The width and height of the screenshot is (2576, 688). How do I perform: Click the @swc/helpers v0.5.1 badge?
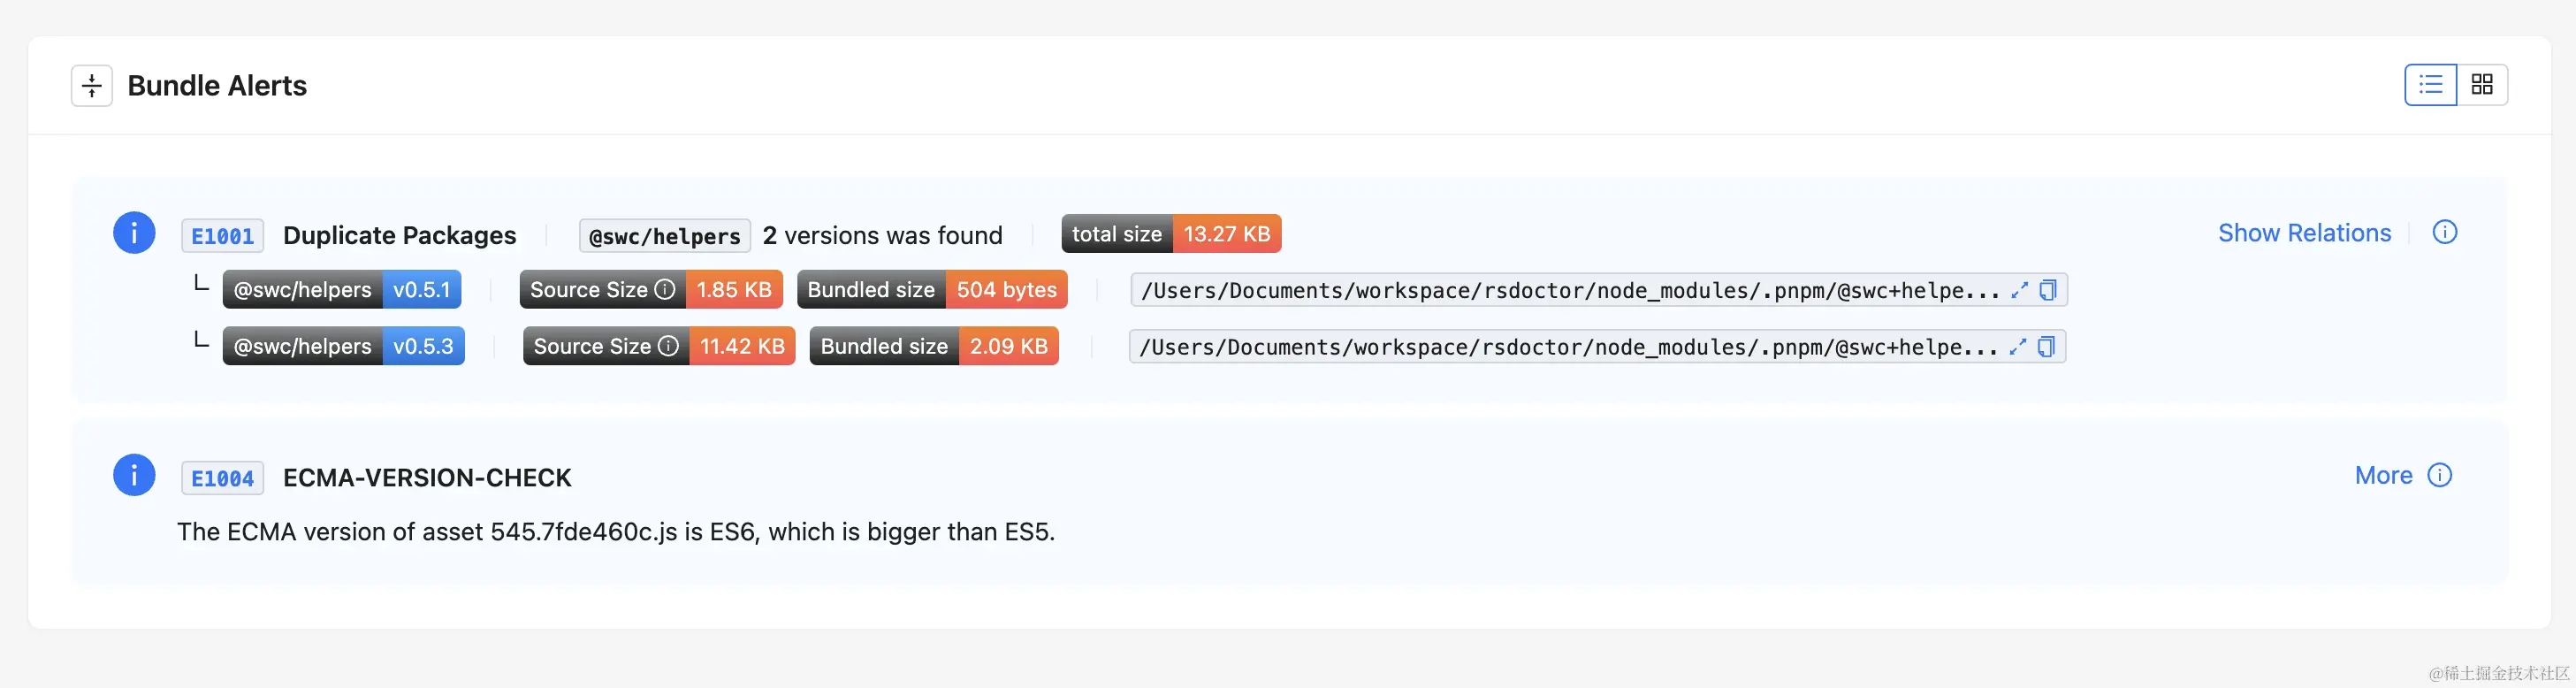coord(342,290)
